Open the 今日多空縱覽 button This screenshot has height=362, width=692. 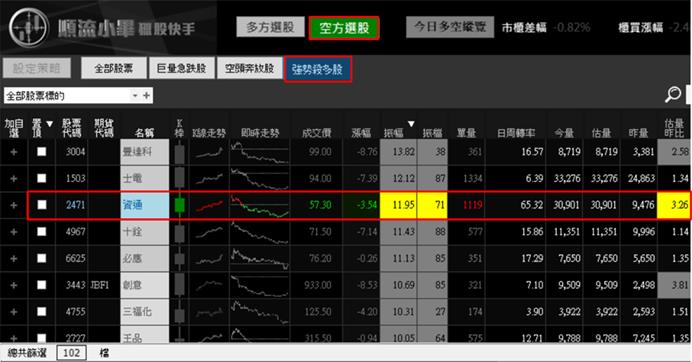(x=450, y=27)
